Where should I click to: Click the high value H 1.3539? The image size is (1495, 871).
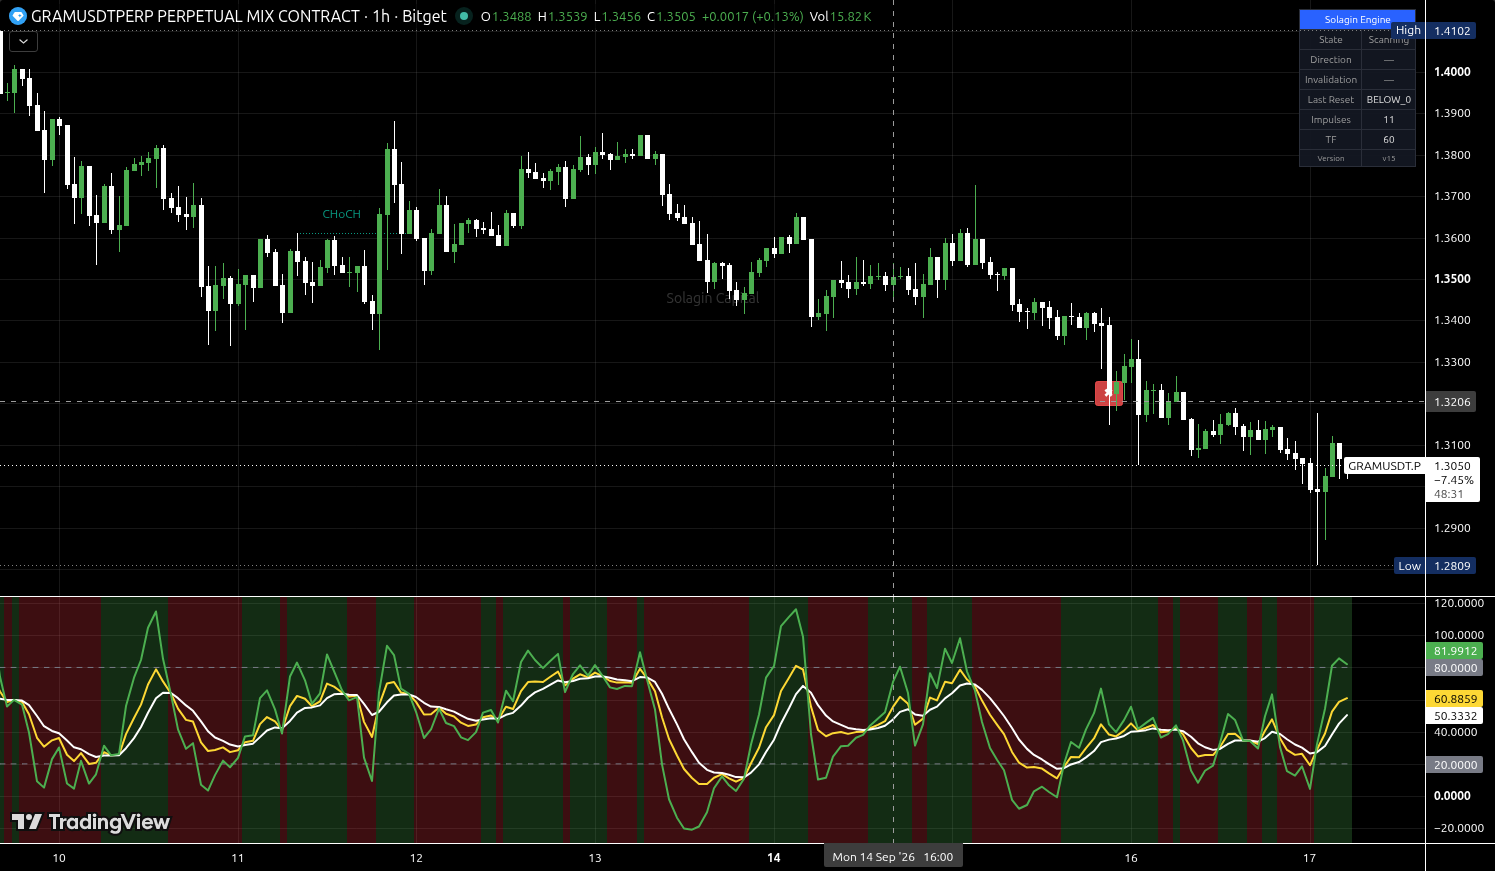(x=562, y=17)
